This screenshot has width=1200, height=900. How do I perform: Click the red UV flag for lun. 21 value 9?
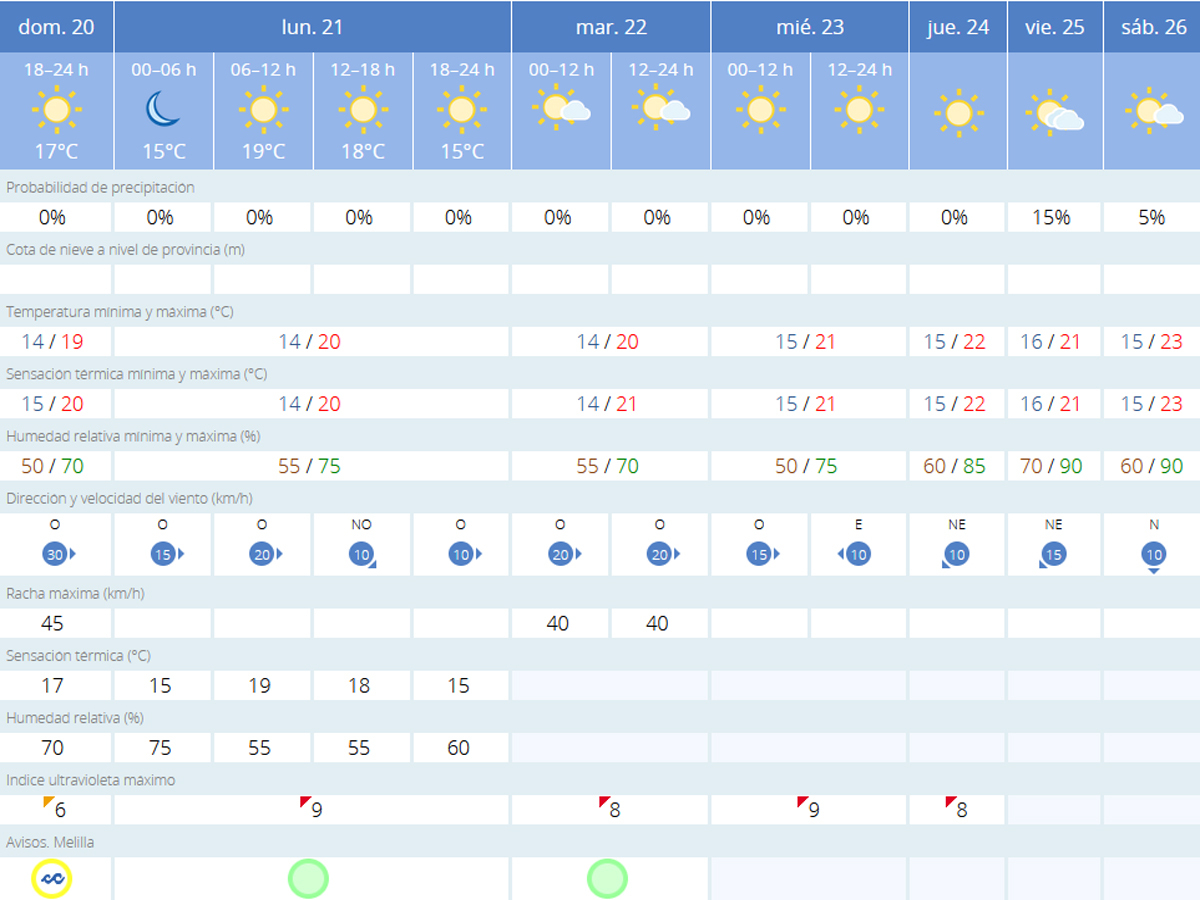tap(305, 803)
